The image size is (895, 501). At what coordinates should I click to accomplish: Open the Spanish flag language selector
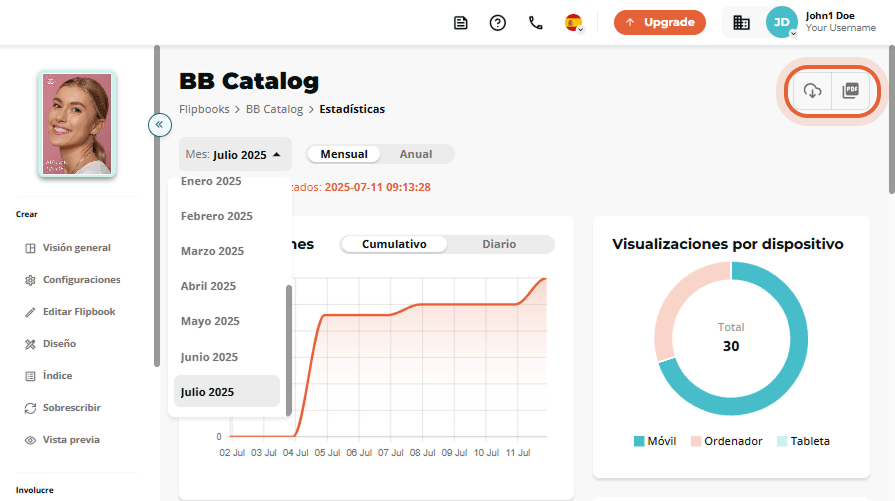click(574, 23)
